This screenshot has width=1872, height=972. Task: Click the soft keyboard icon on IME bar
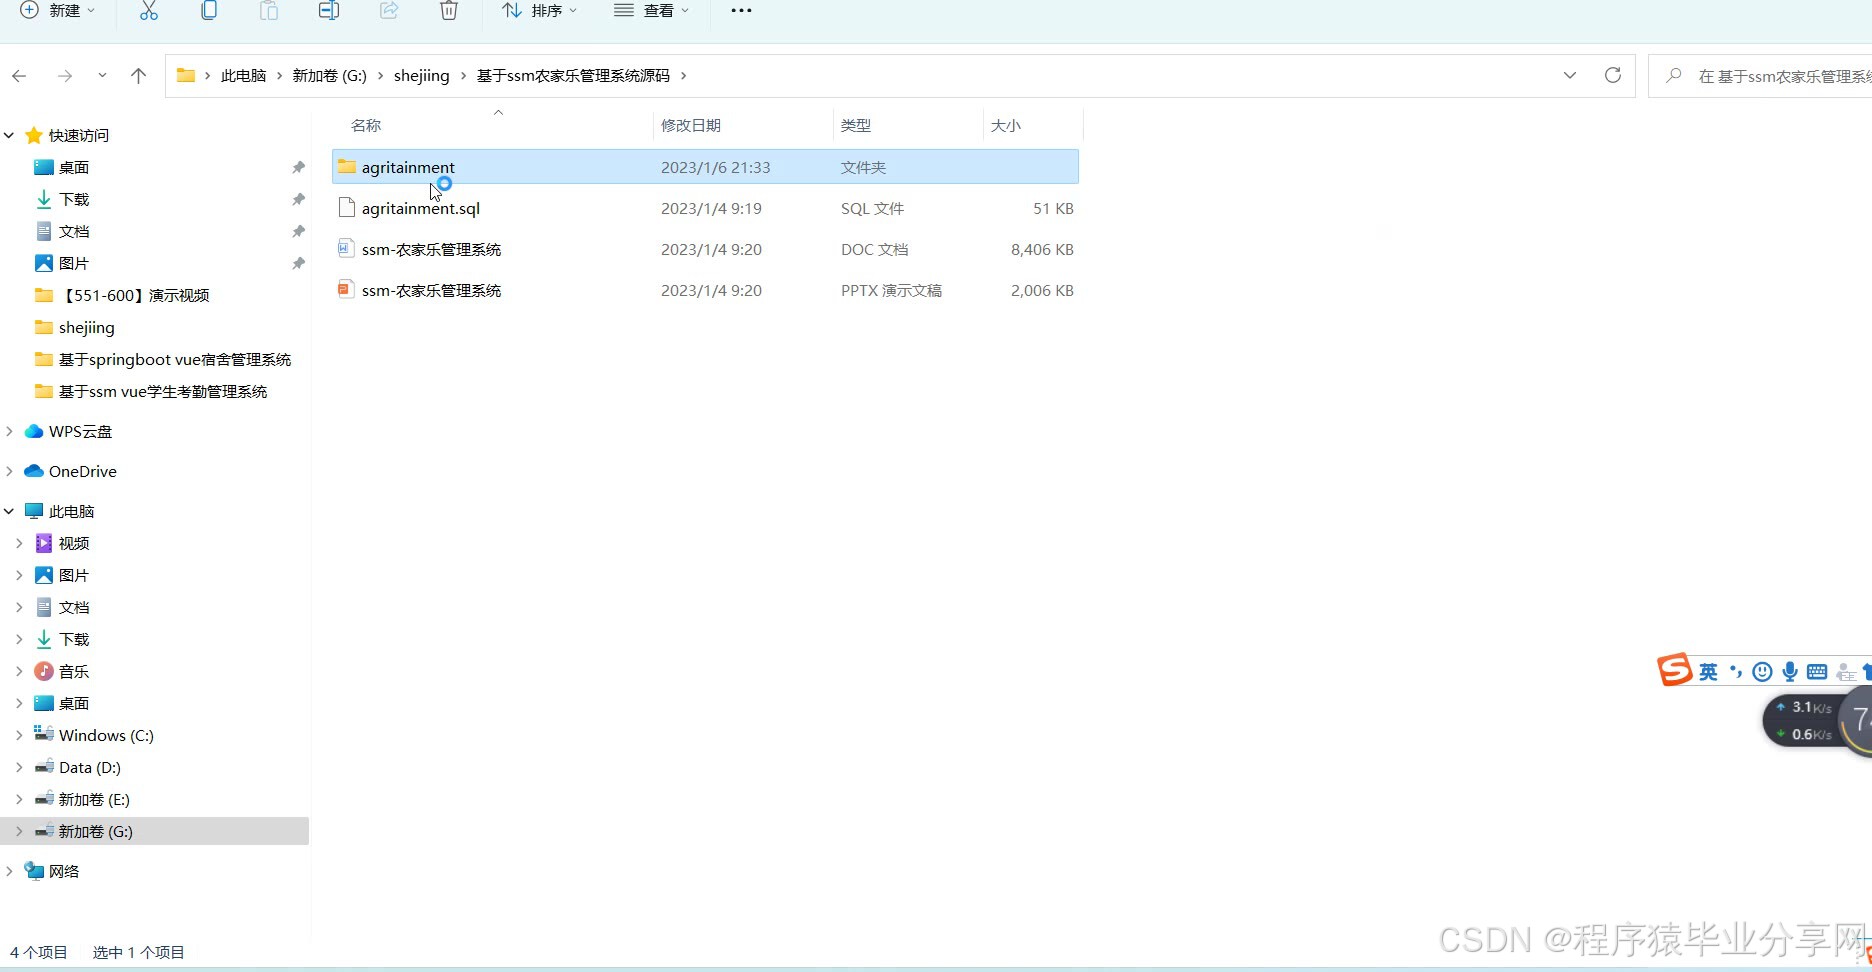[x=1817, y=672]
